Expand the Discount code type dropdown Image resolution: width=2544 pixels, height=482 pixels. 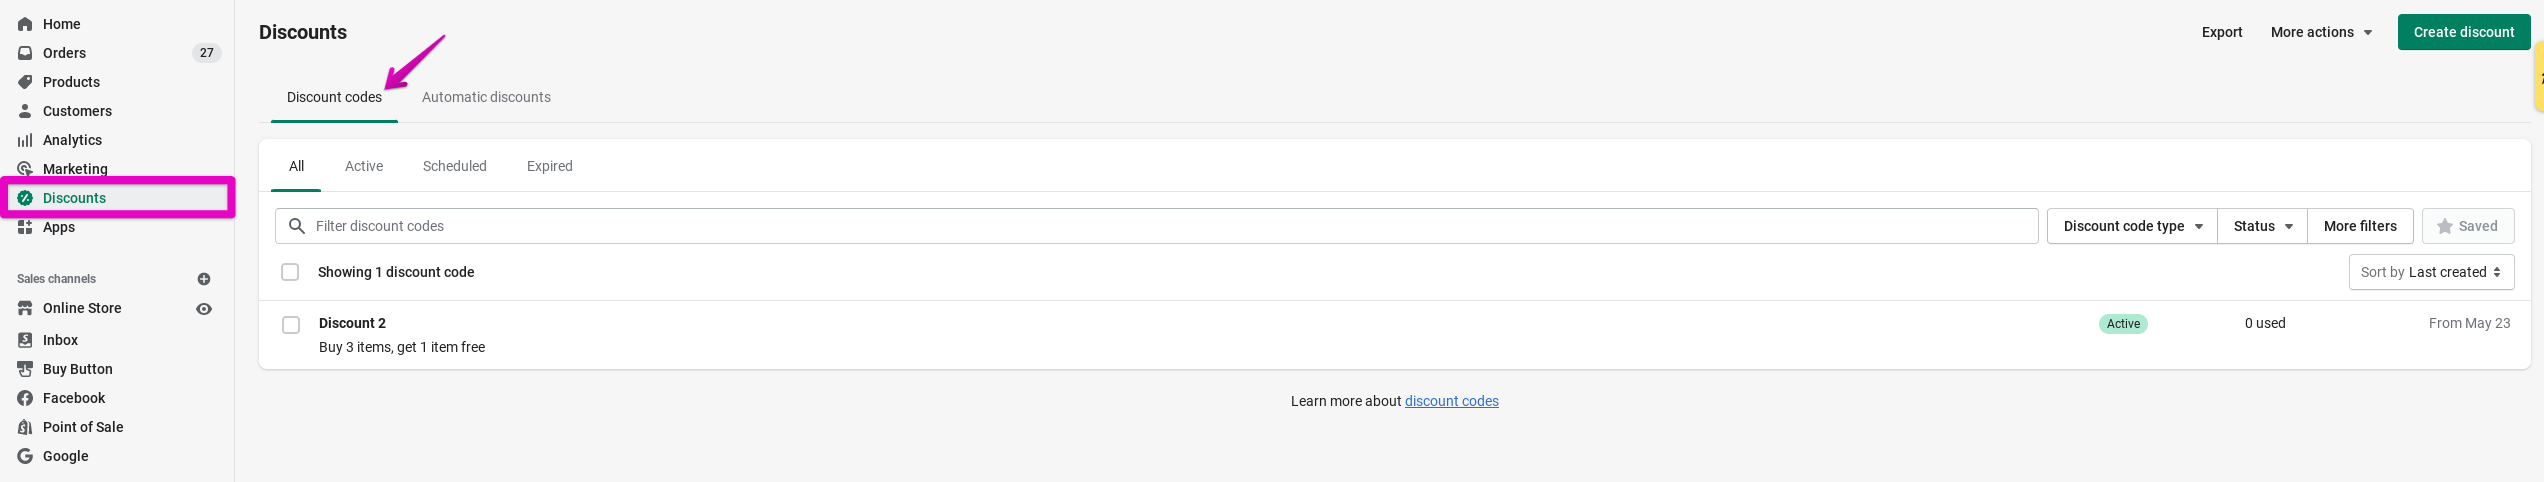click(x=2132, y=226)
